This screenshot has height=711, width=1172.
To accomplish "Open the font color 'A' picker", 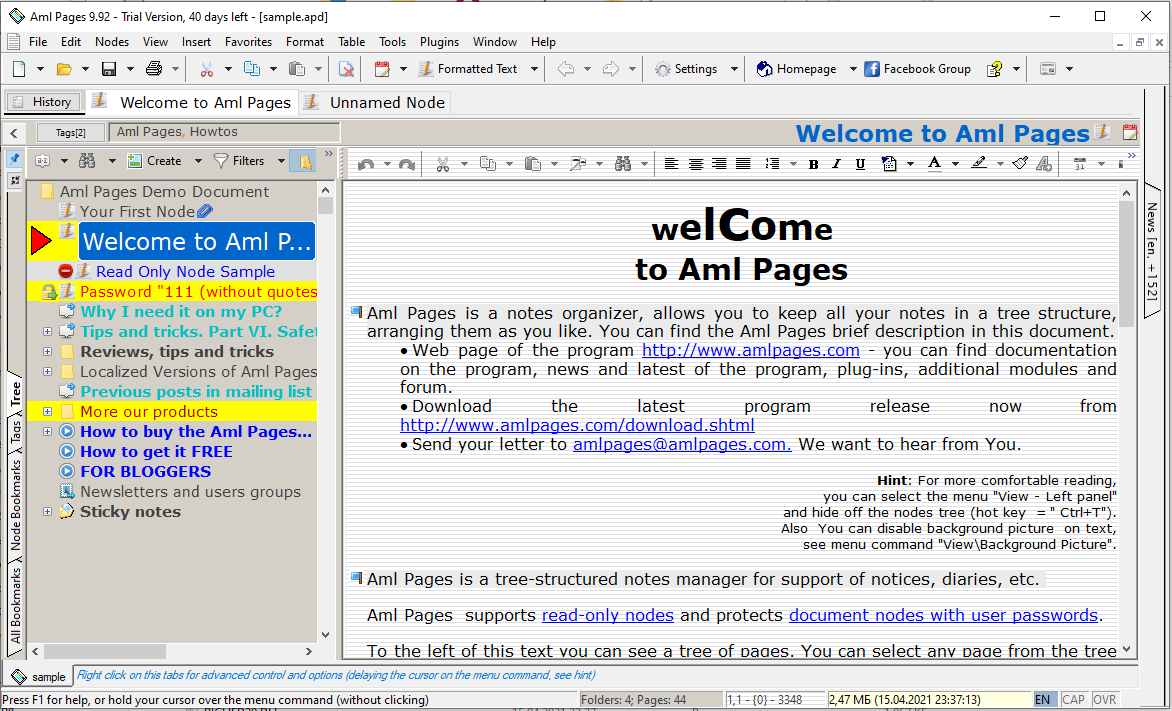I will pos(934,164).
